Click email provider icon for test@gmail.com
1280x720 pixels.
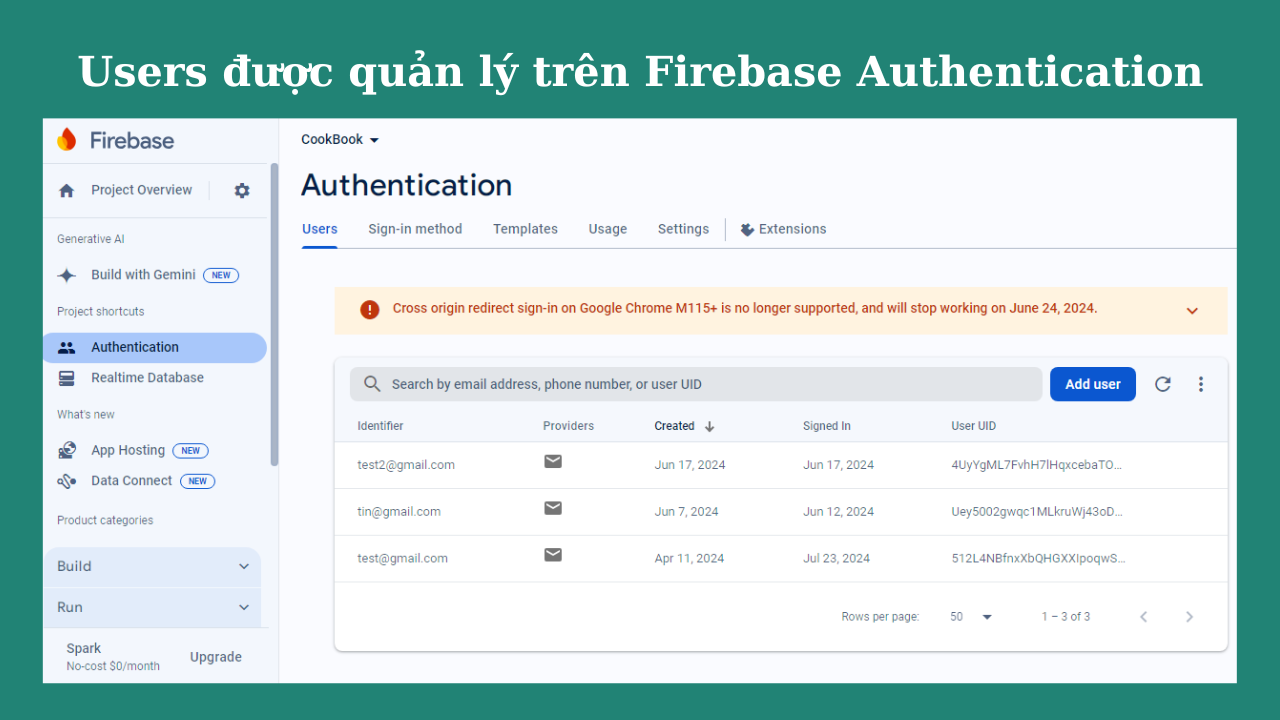click(553, 555)
